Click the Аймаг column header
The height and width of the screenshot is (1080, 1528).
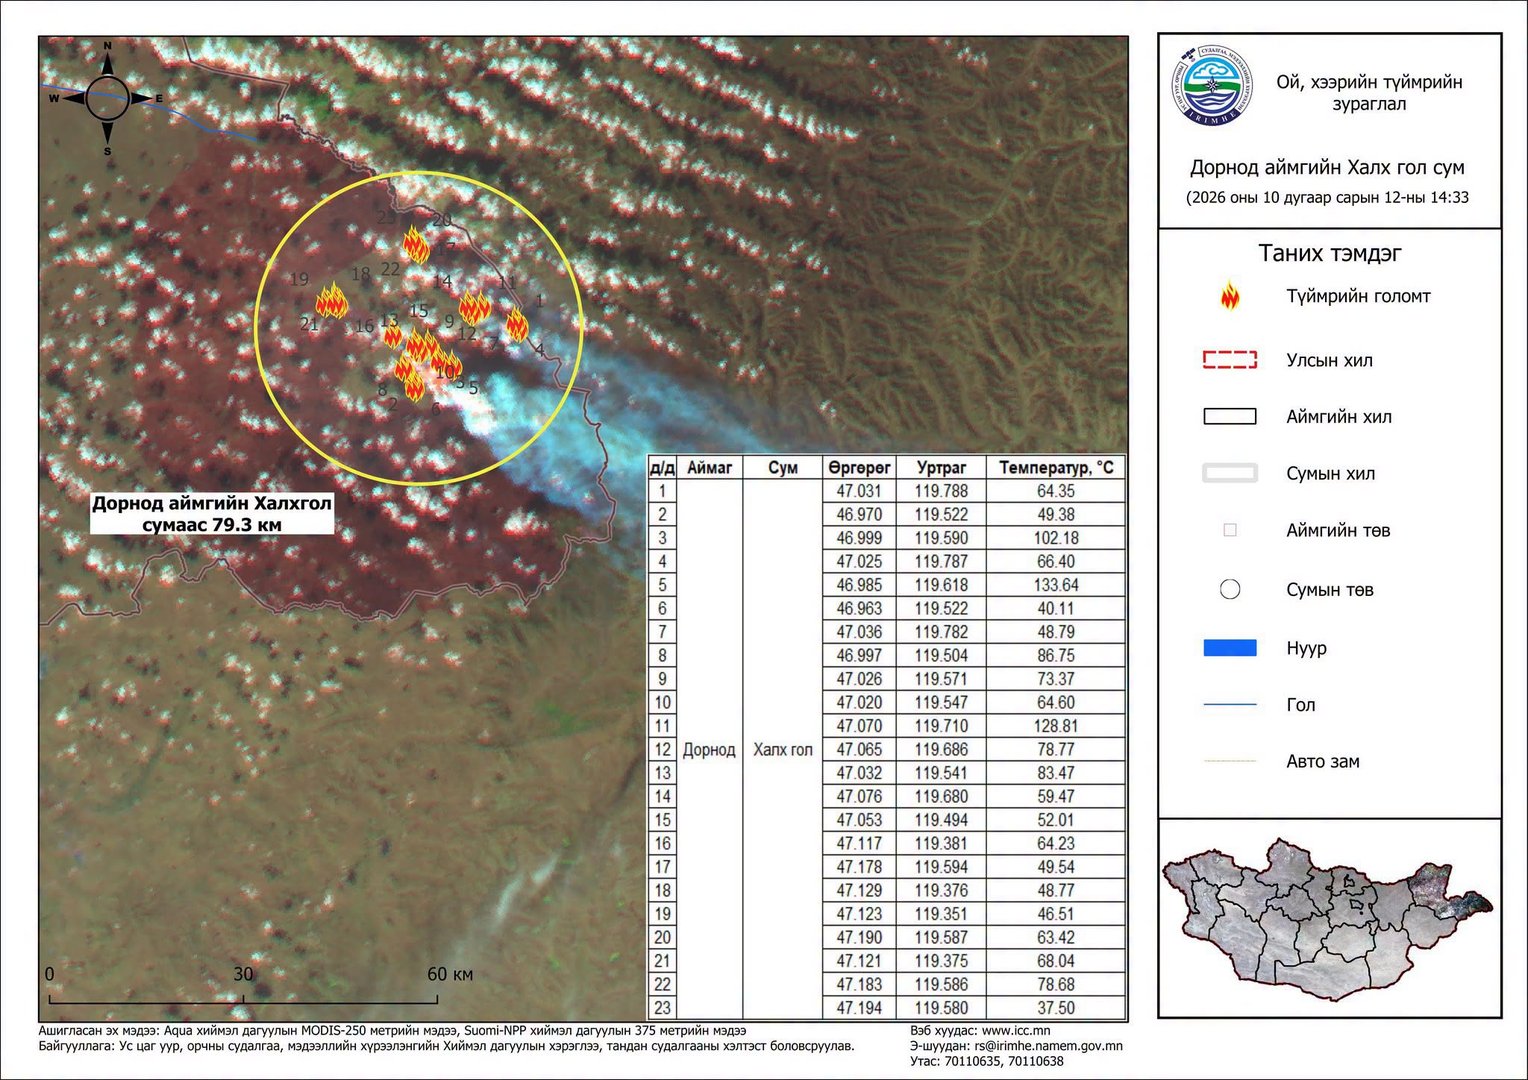pyautogui.click(x=710, y=467)
